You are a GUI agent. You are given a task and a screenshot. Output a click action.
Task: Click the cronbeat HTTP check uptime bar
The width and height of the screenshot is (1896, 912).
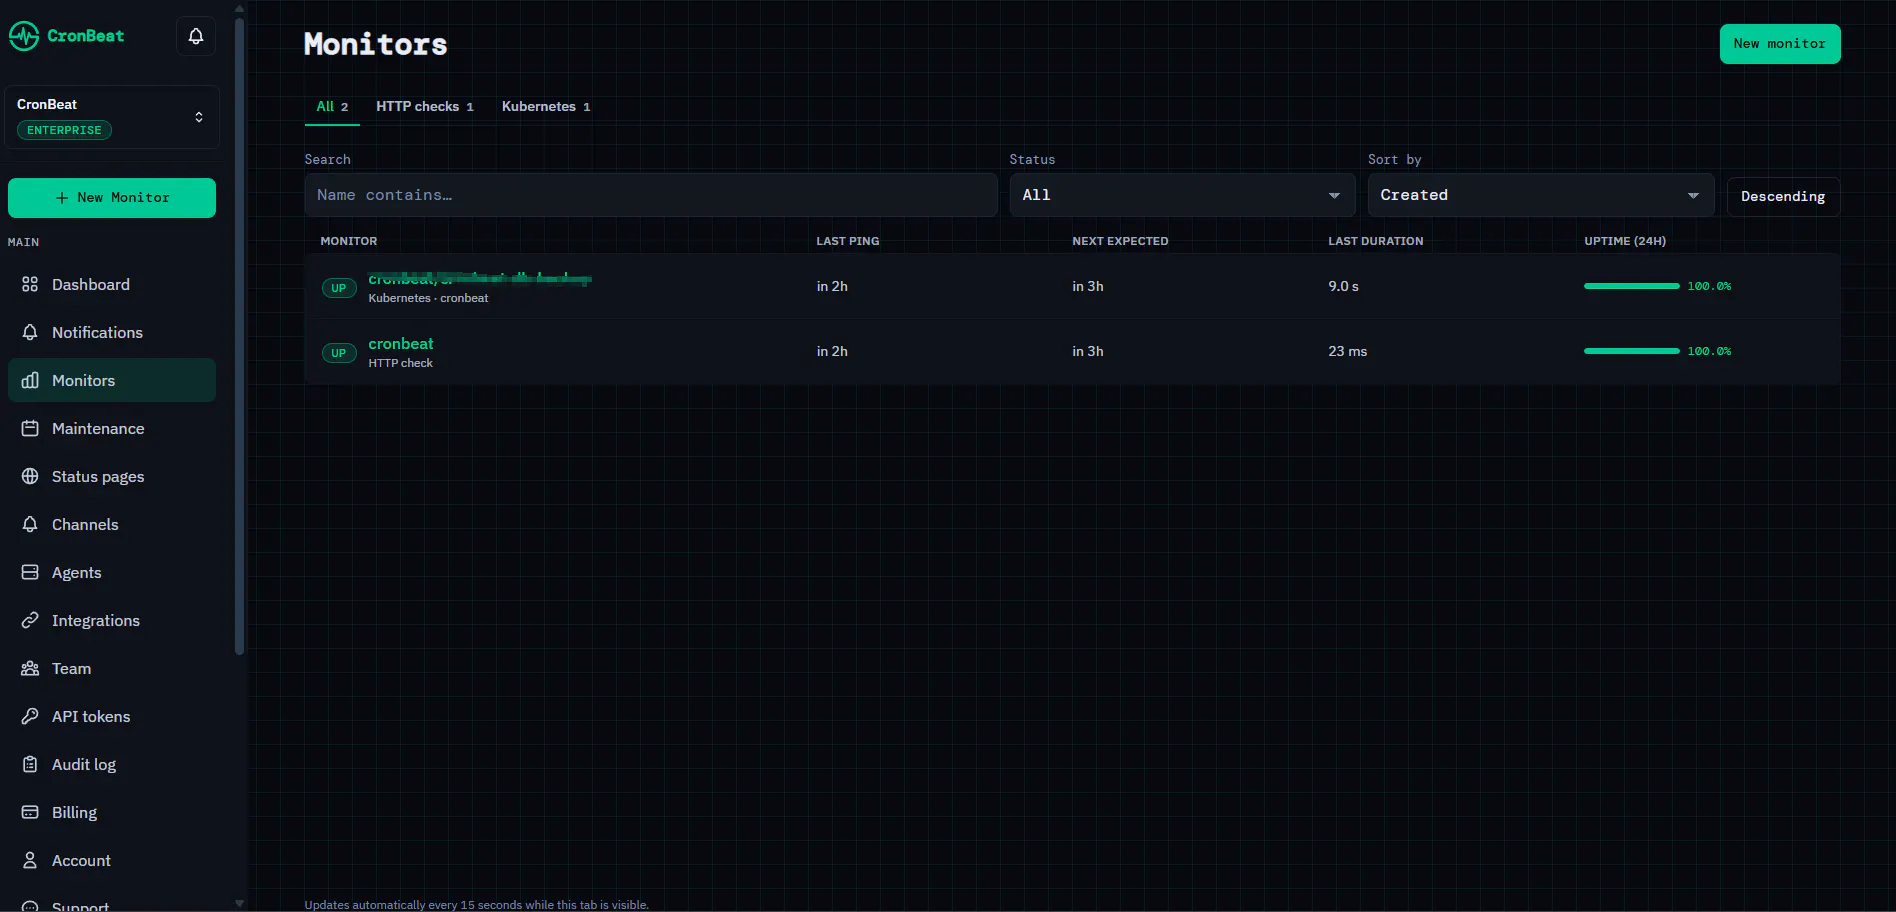1631,351
